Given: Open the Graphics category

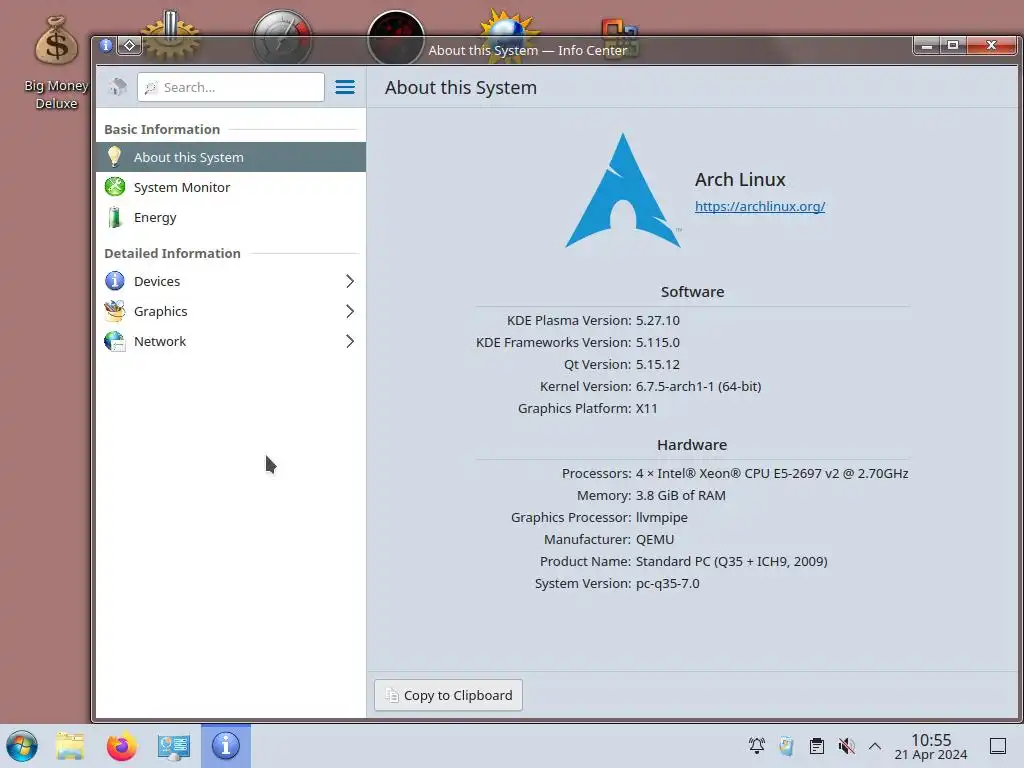Looking at the screenshot, I should pos(231,312).
